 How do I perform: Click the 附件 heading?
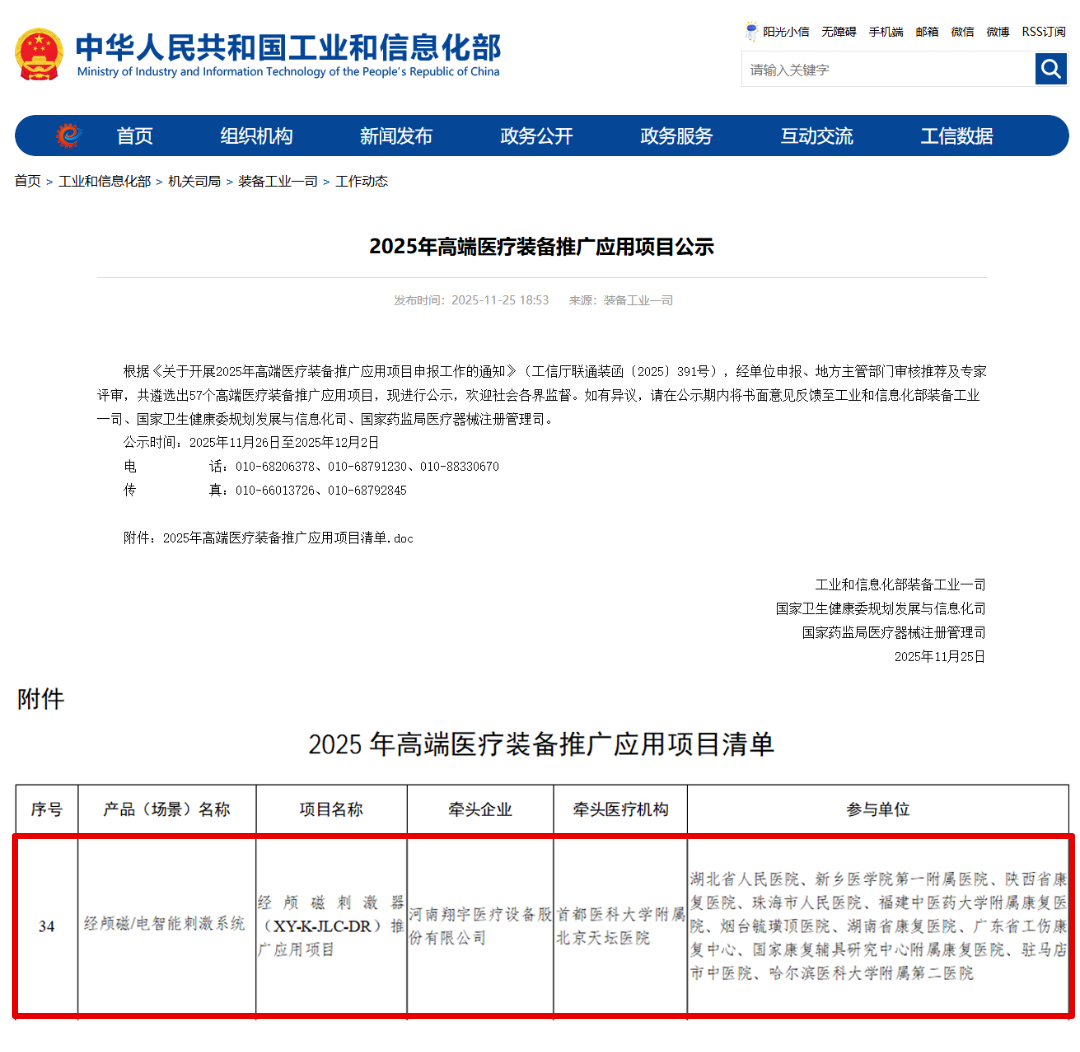41,699
